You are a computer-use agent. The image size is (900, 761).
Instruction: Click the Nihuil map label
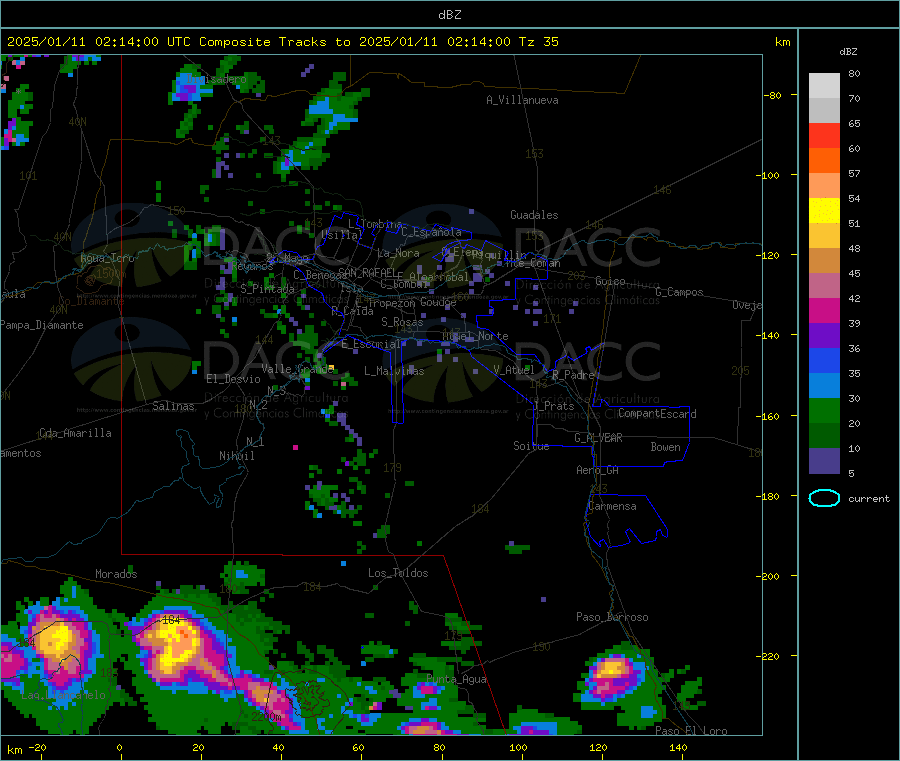click(x=236, y=456)
